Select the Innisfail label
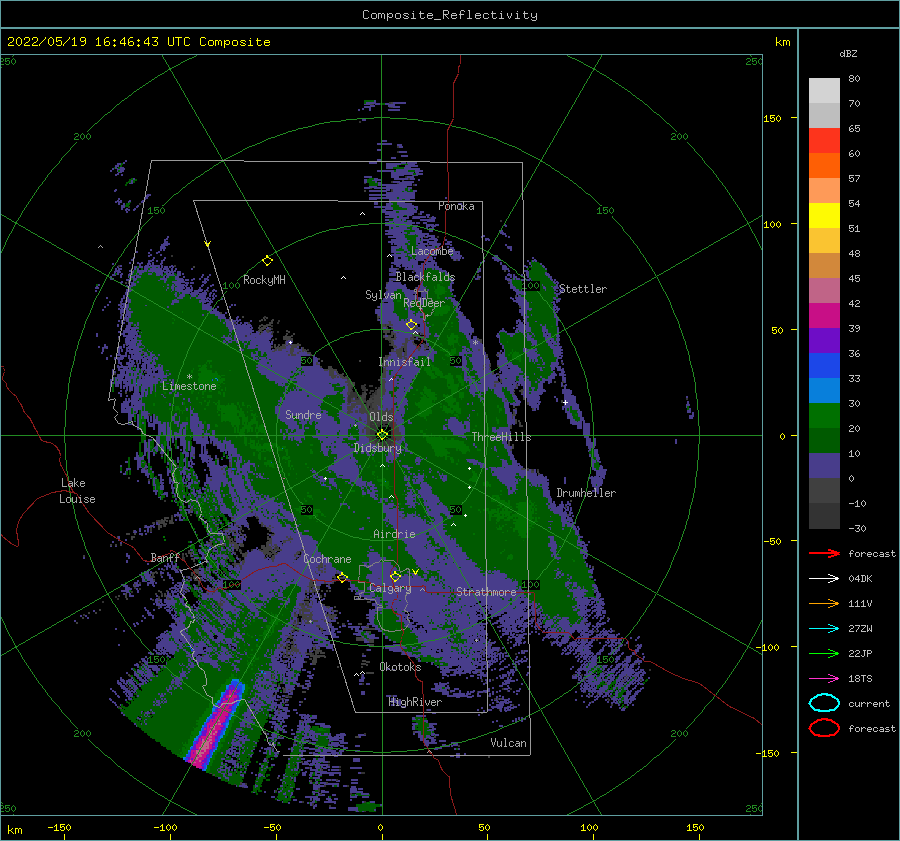The width and height of the screenshot is (900, 841). [x=404, y=362]
